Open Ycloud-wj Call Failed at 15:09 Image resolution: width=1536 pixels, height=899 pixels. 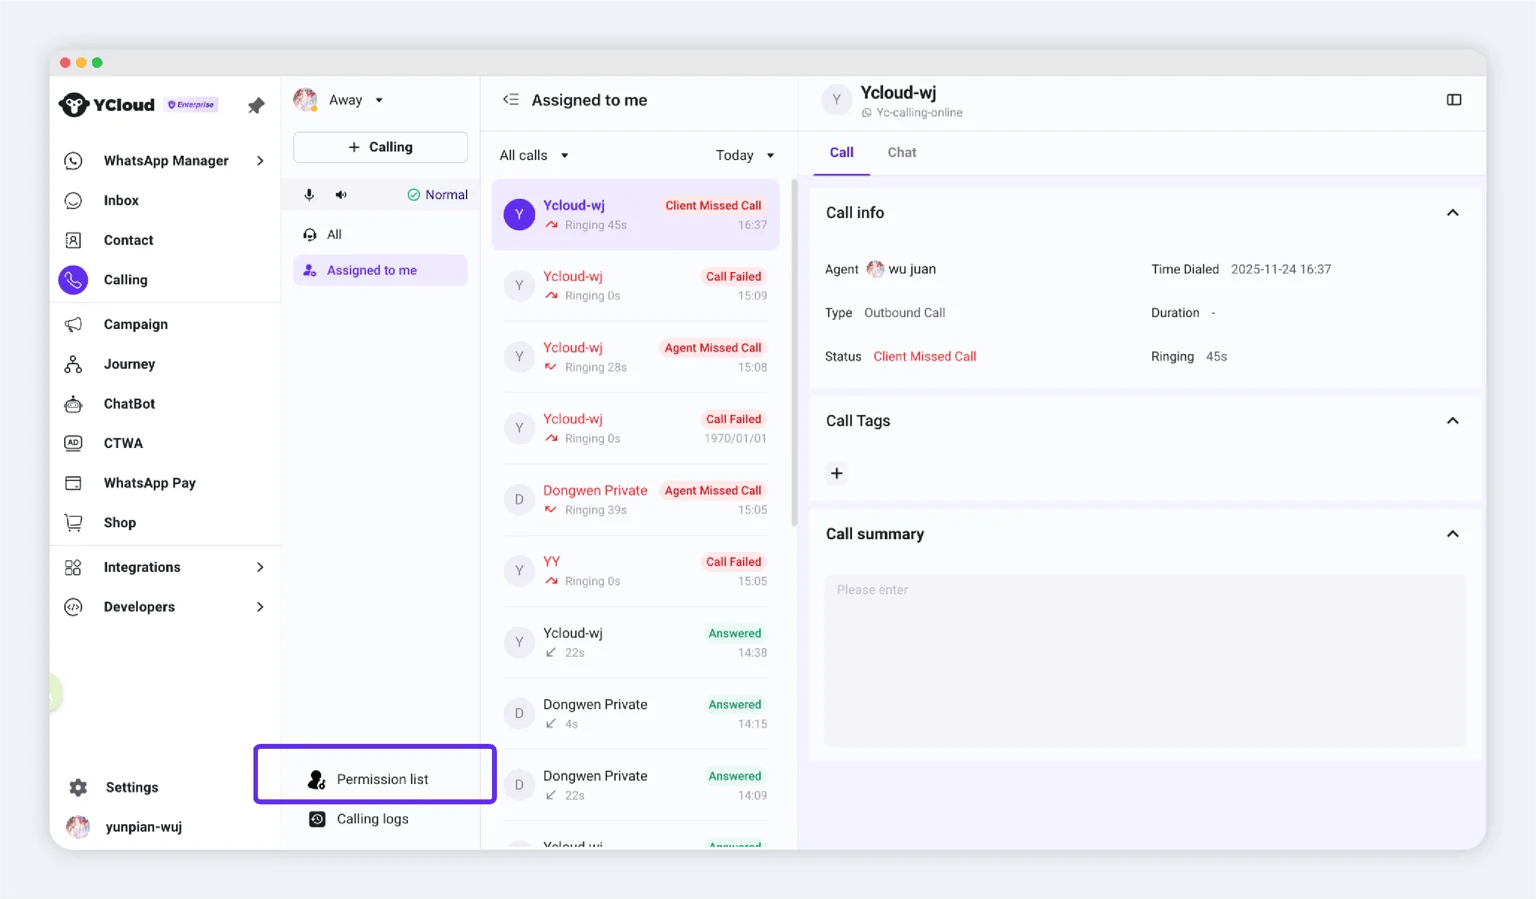pos(636,286)
